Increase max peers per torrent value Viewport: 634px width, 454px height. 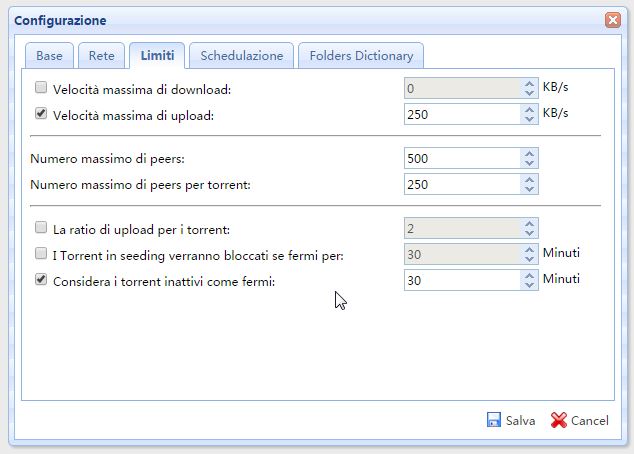(x=529, y=179)
